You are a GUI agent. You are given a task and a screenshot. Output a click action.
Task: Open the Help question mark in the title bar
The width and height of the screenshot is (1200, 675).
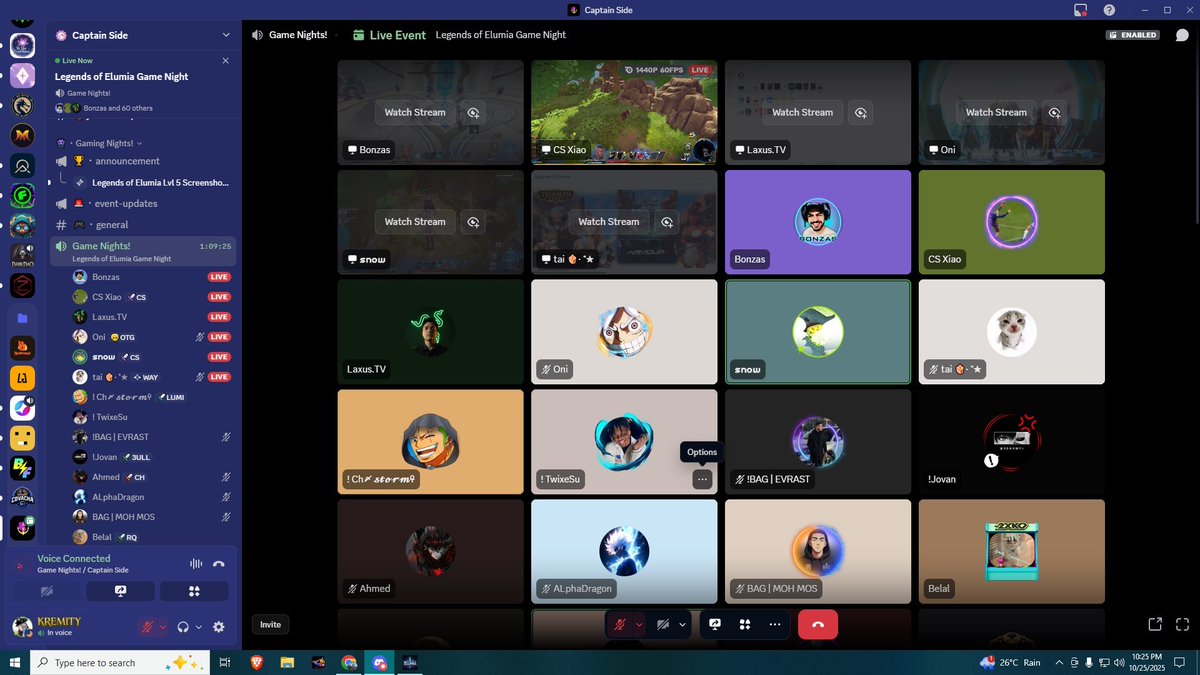coord(1109,10)
